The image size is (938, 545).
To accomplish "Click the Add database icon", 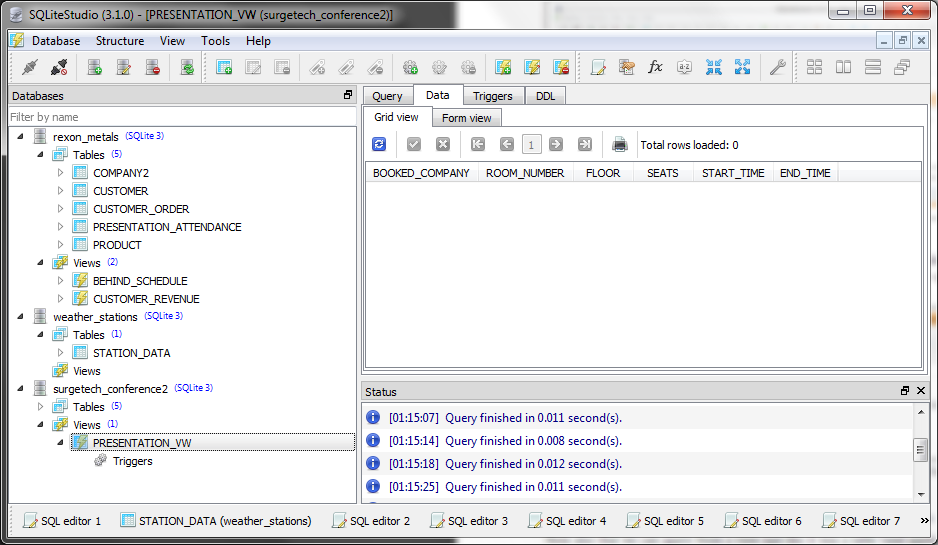I will [95, 67].
